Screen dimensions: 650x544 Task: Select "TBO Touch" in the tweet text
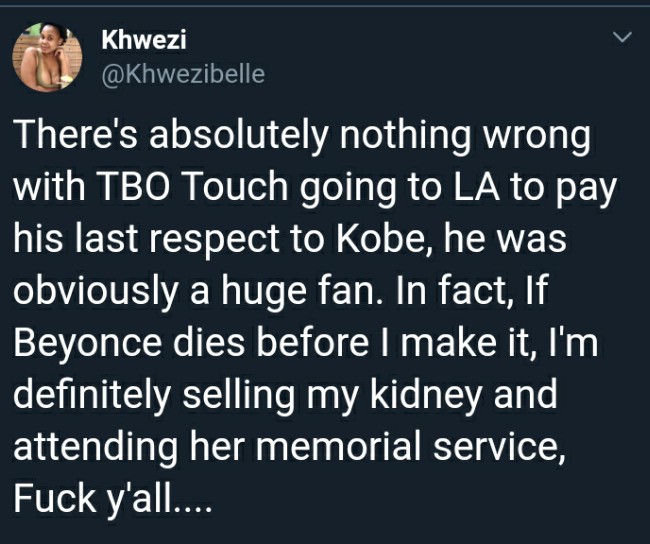[192, 187]
